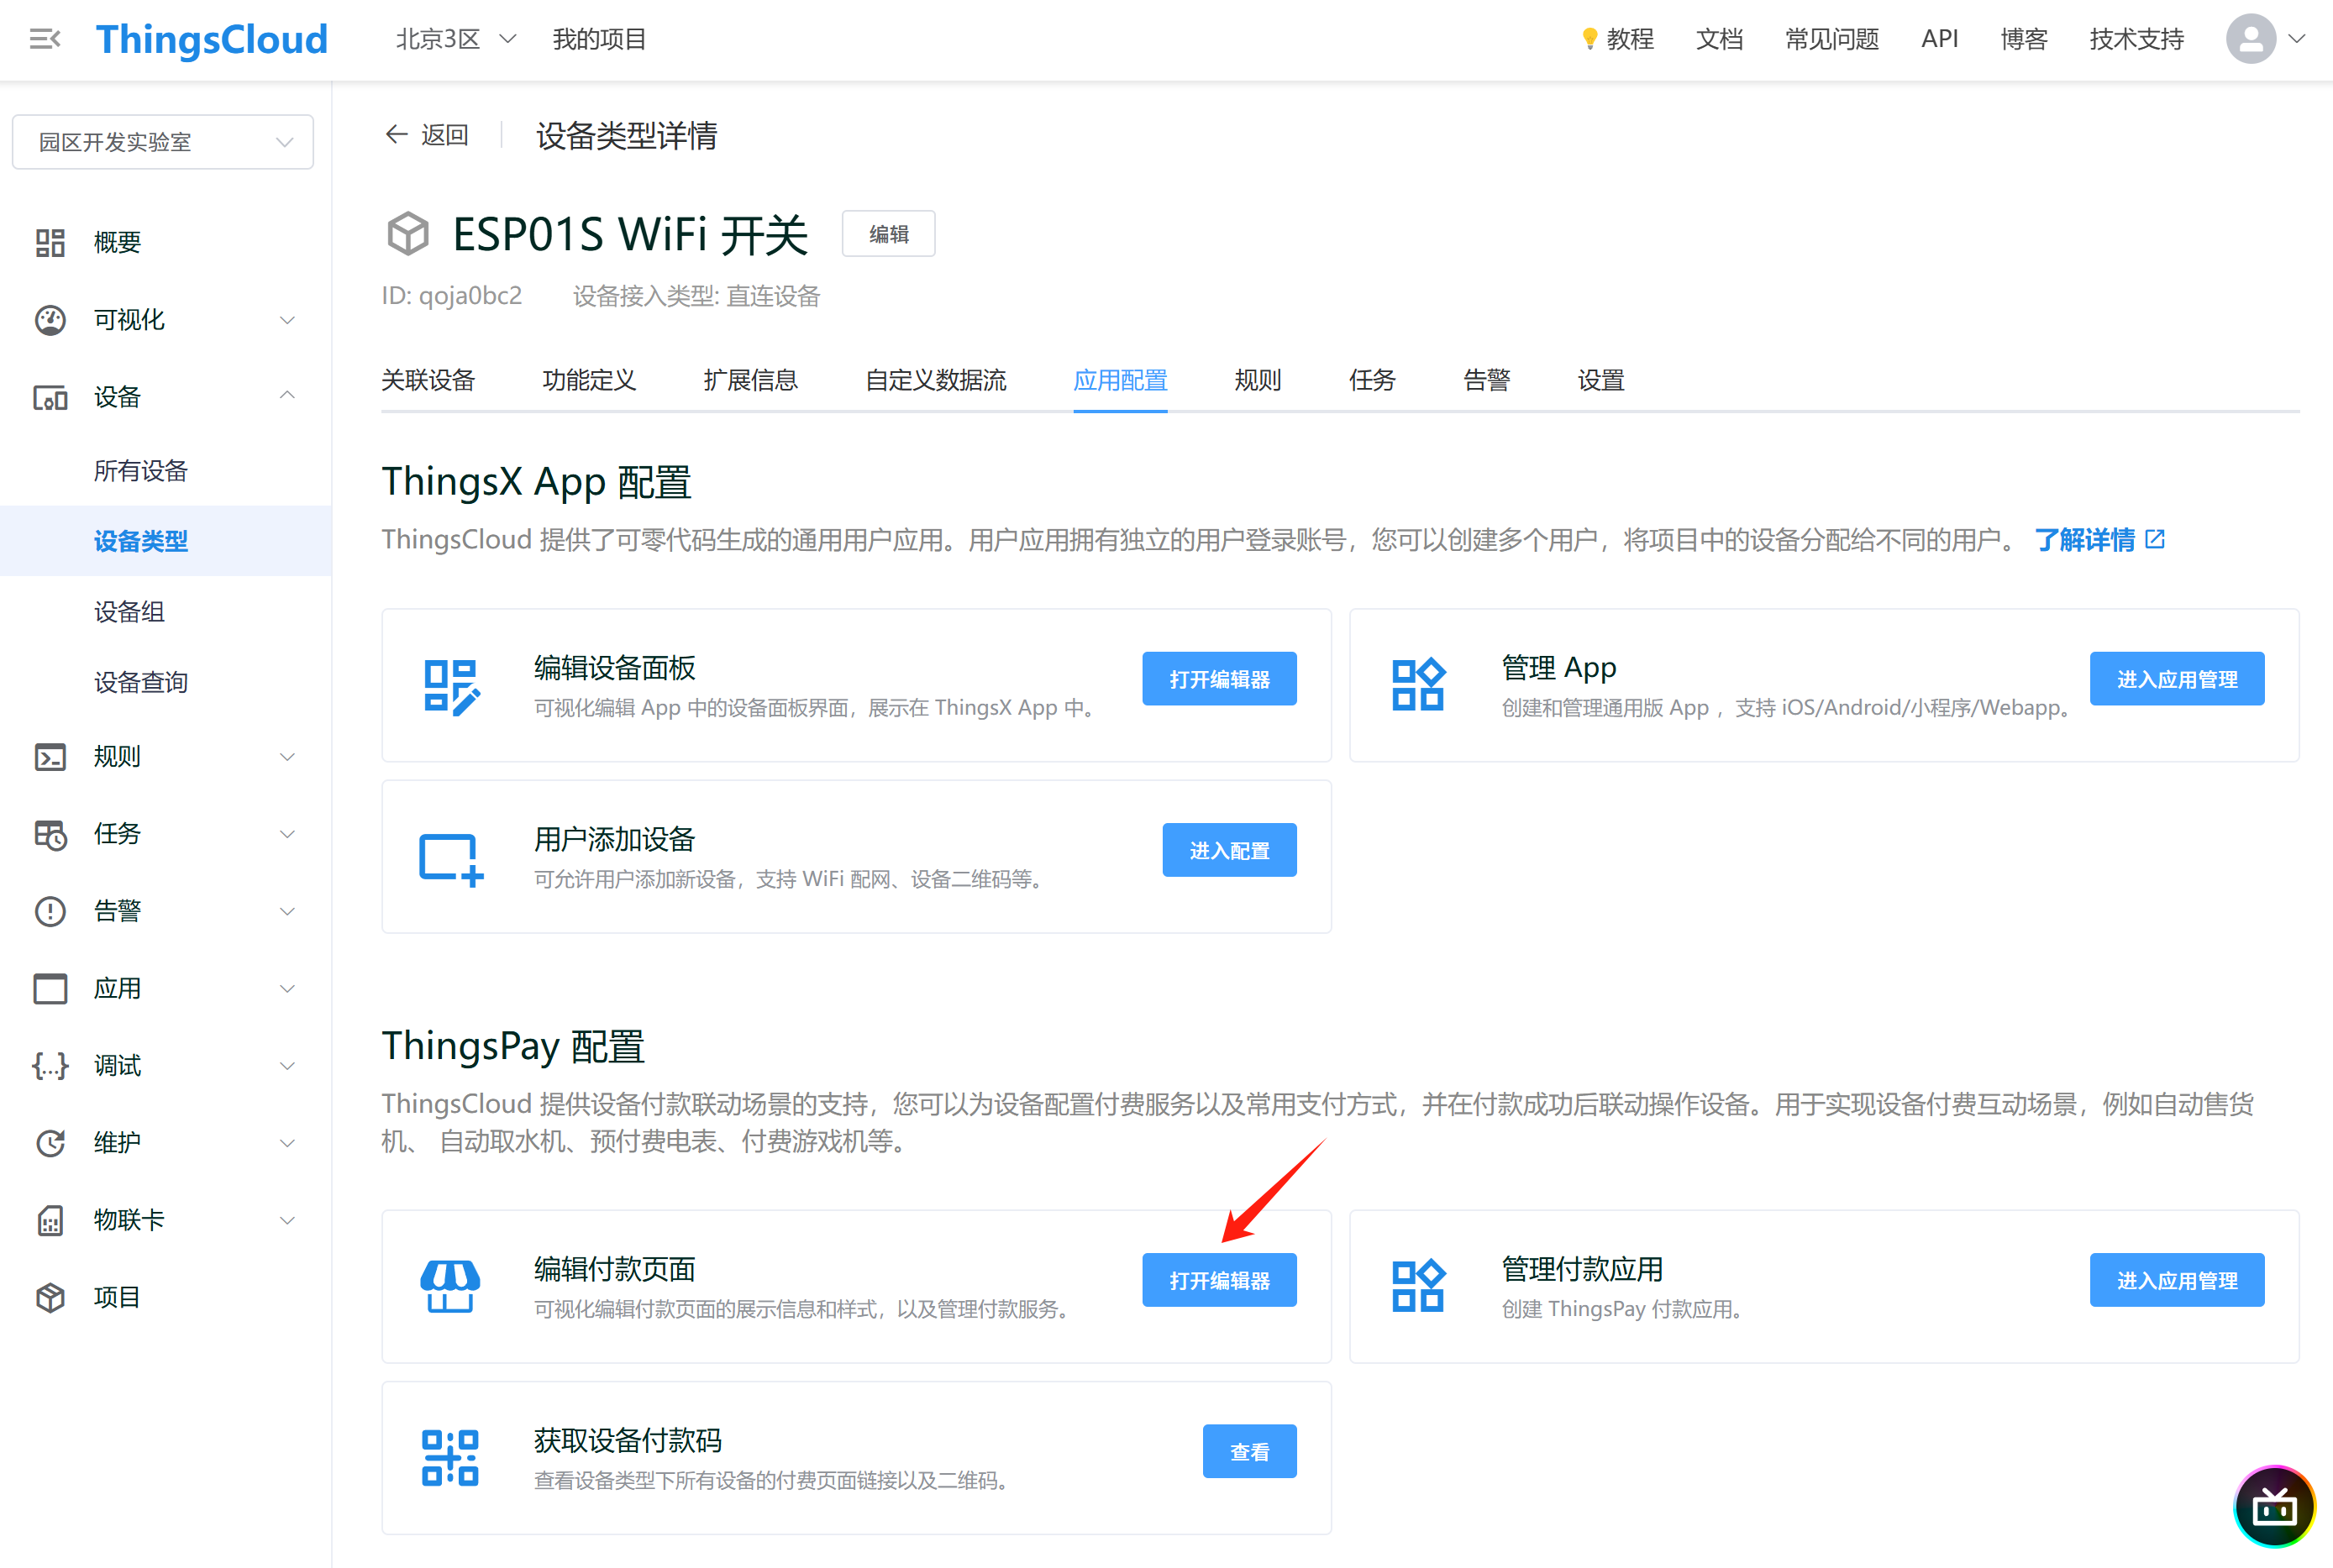Image resolution: width=2333 pixels, height=1568 pixels.
Task: Switch to the 设置 tab
Action: (1601, 380)
